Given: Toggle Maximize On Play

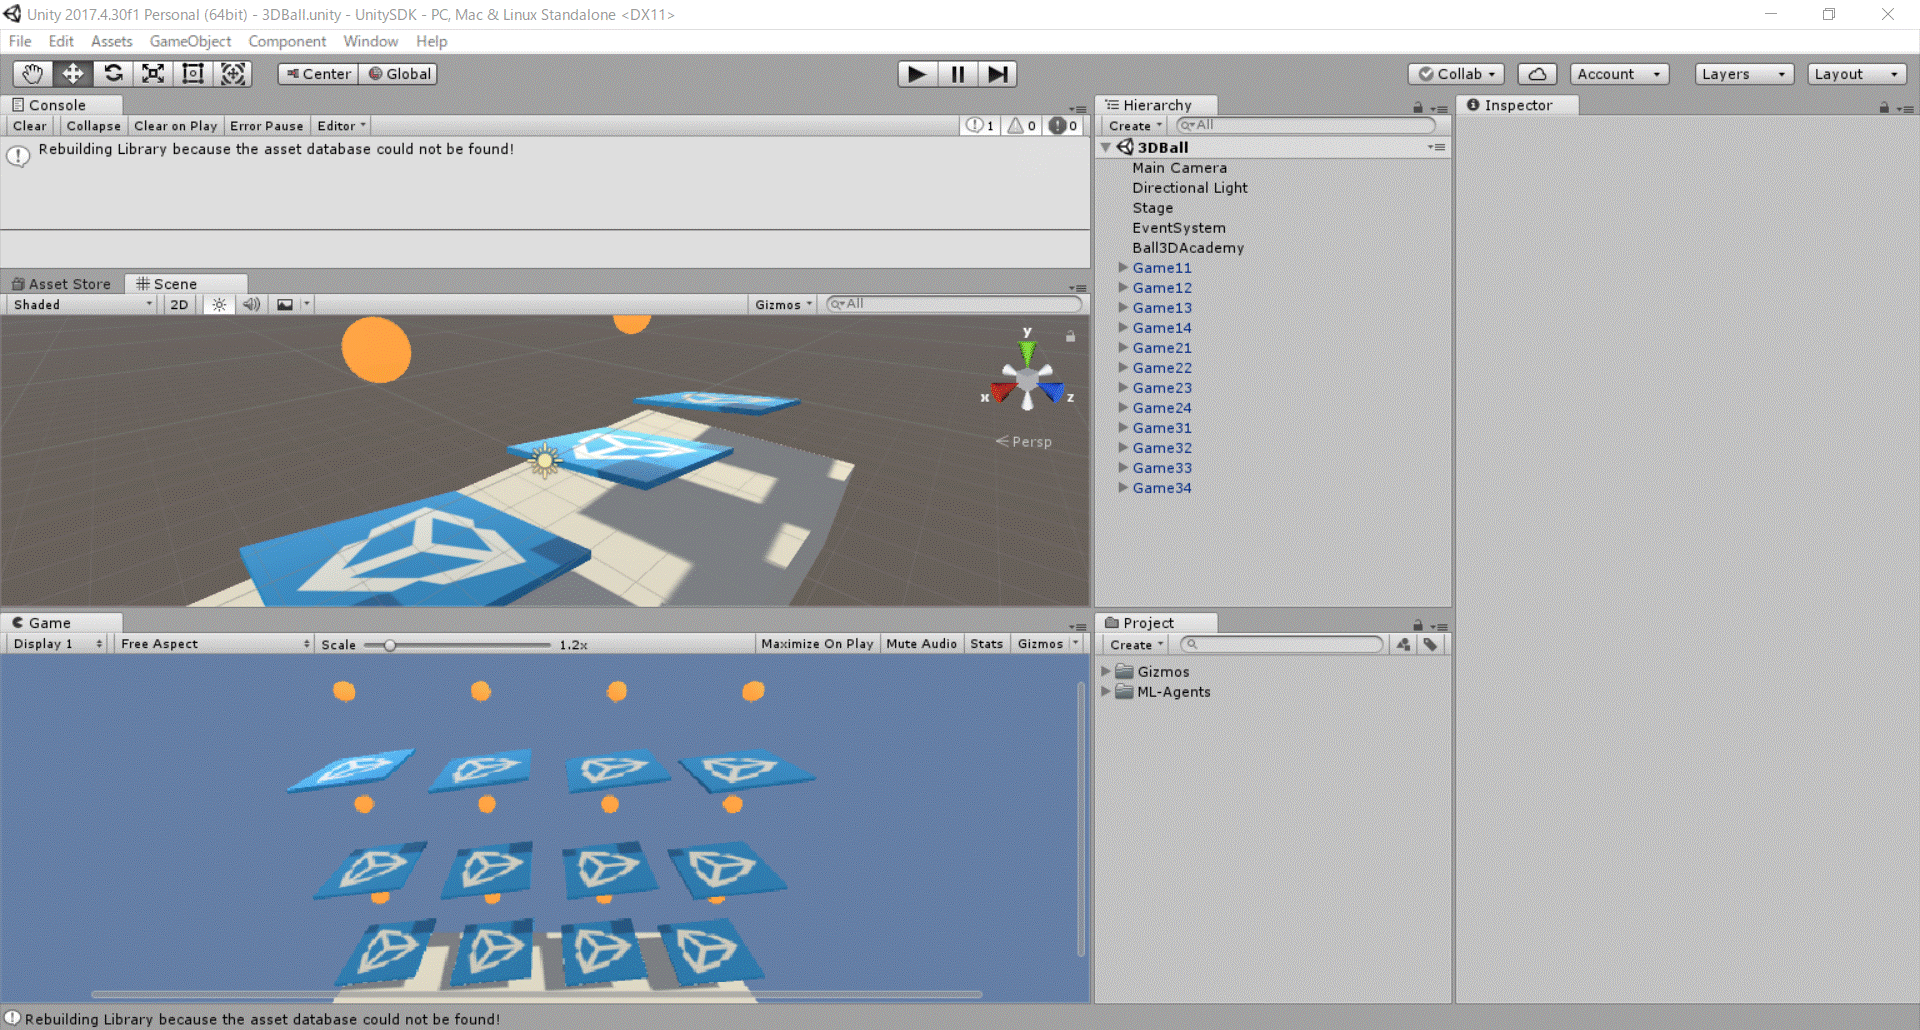Looking at the screenshot, I should coord(817,644).
